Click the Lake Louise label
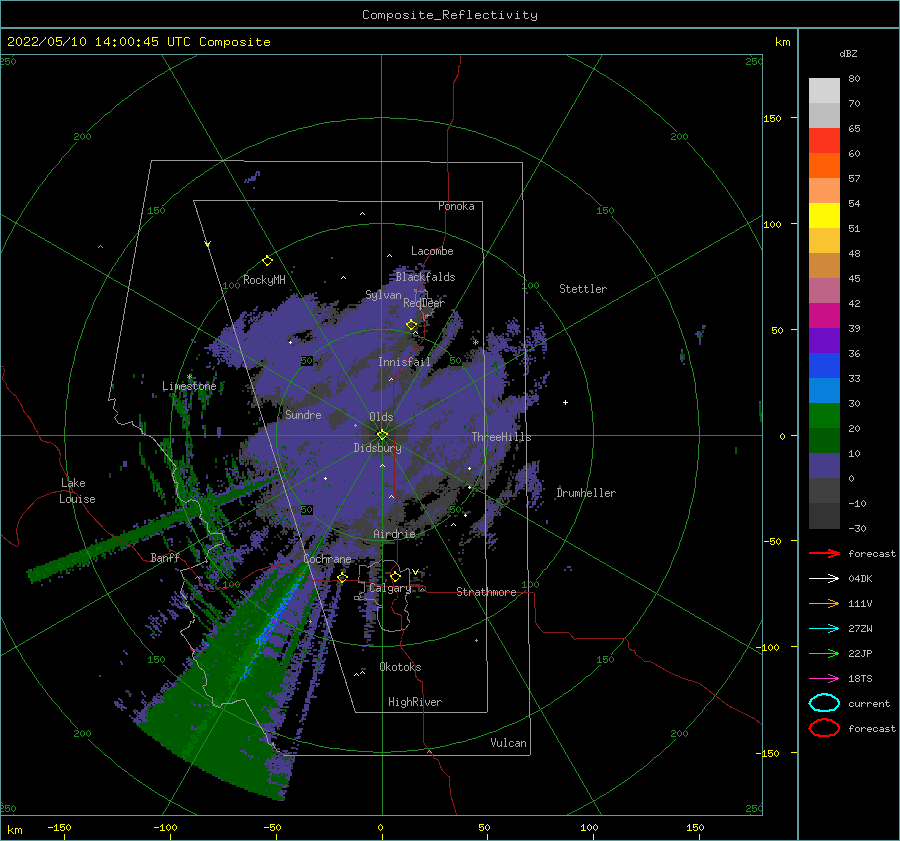900x841 pixels. (x=77, y=491)
